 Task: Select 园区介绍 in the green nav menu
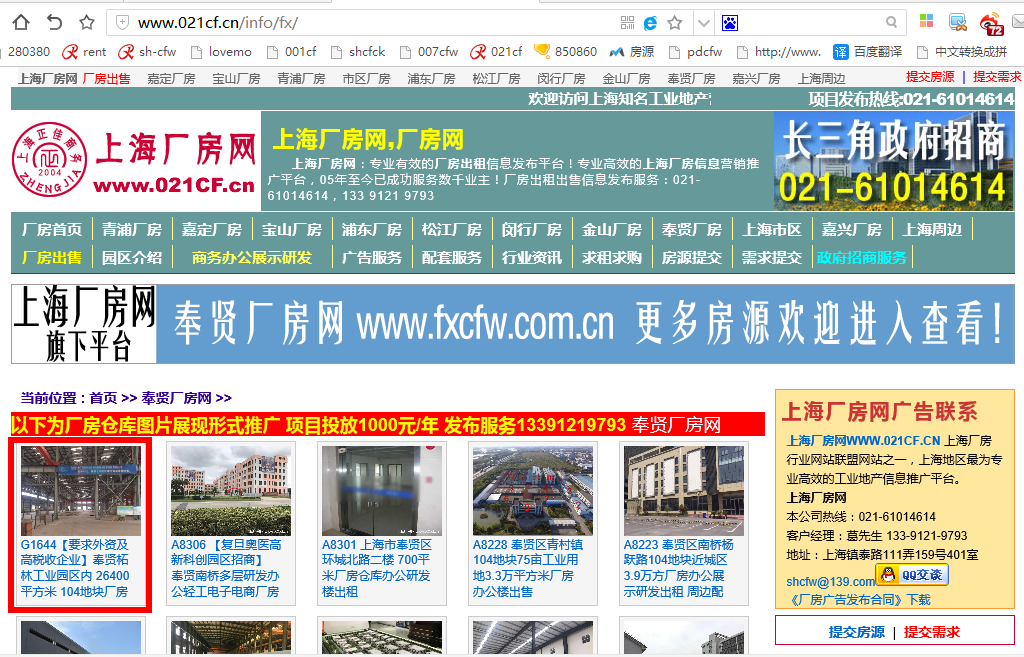coord(132,257)
